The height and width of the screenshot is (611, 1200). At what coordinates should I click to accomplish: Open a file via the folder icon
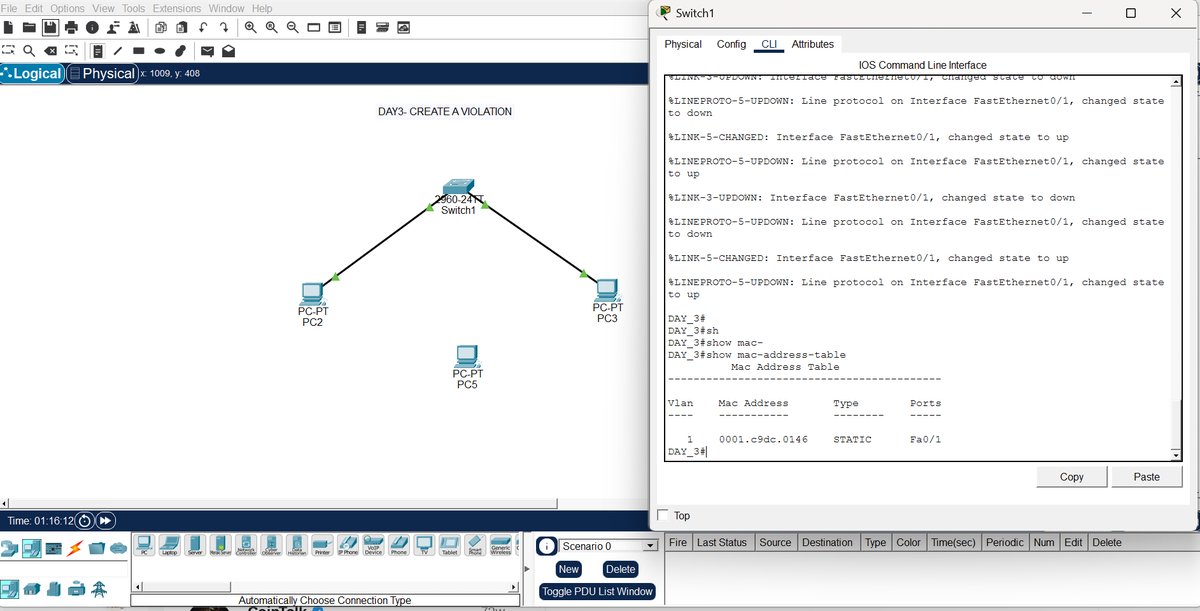(x=29, y=27)
